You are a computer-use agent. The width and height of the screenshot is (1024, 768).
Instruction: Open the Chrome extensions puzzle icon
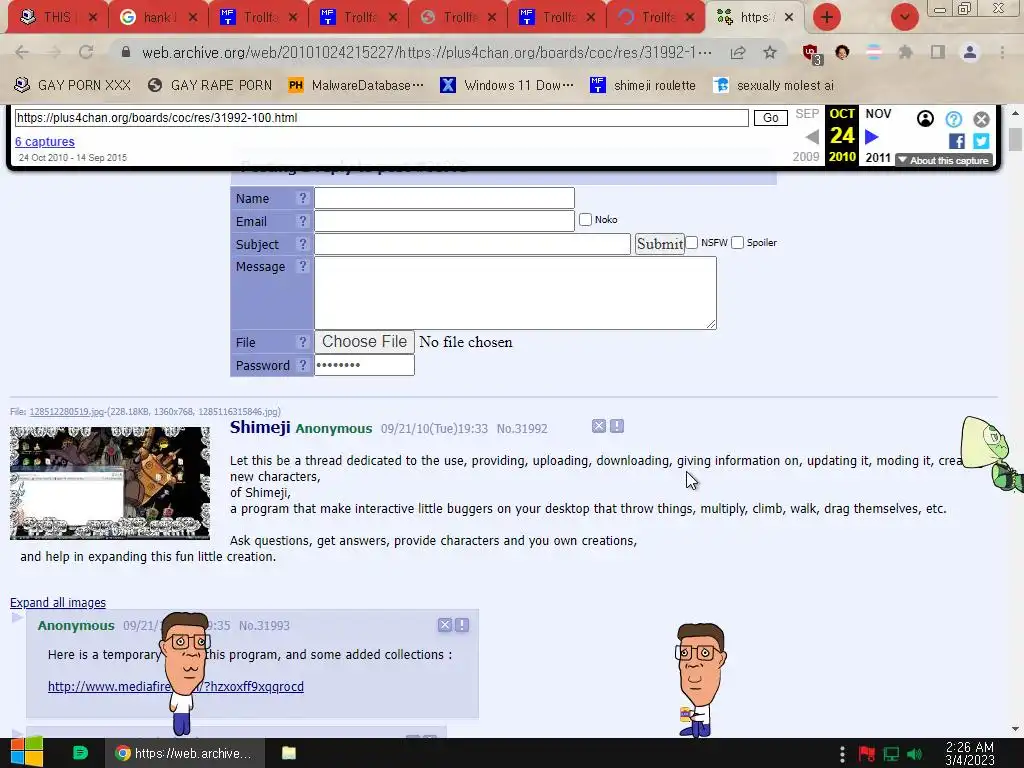(x=905, y=52)
